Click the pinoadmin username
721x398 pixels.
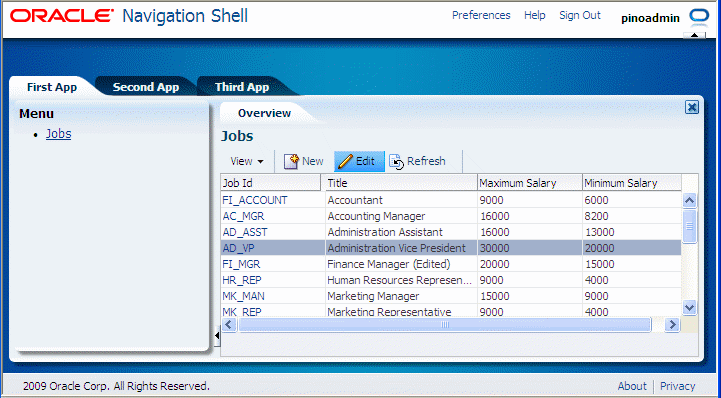(650, 18)
